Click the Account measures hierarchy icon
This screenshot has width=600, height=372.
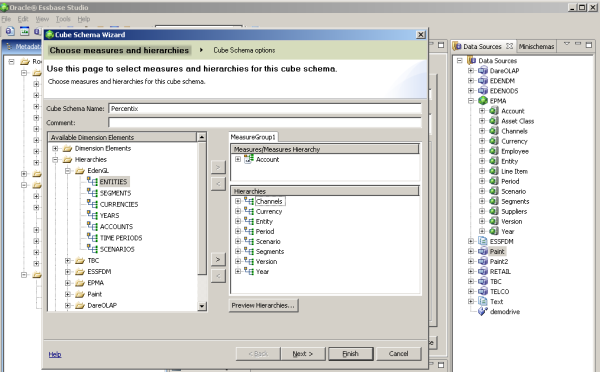click(249, 159)
